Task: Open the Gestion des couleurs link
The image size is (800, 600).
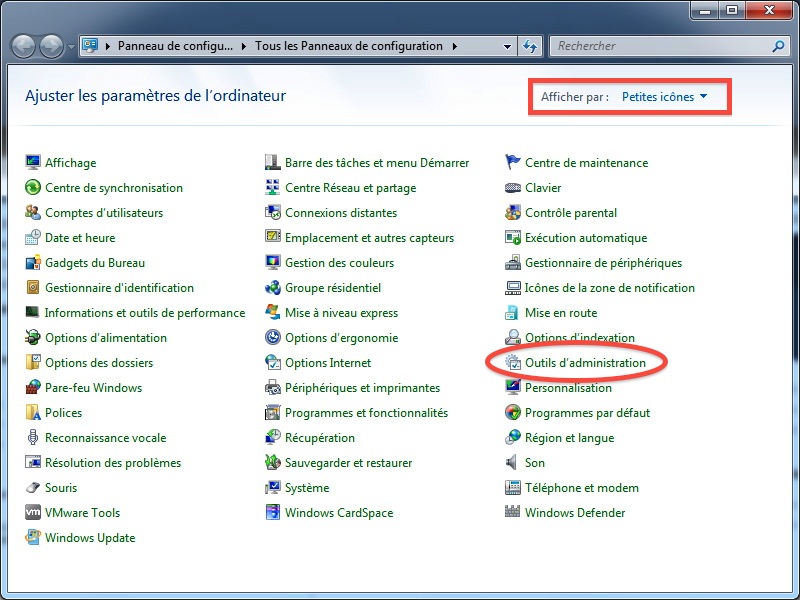Action: [339, 262]
